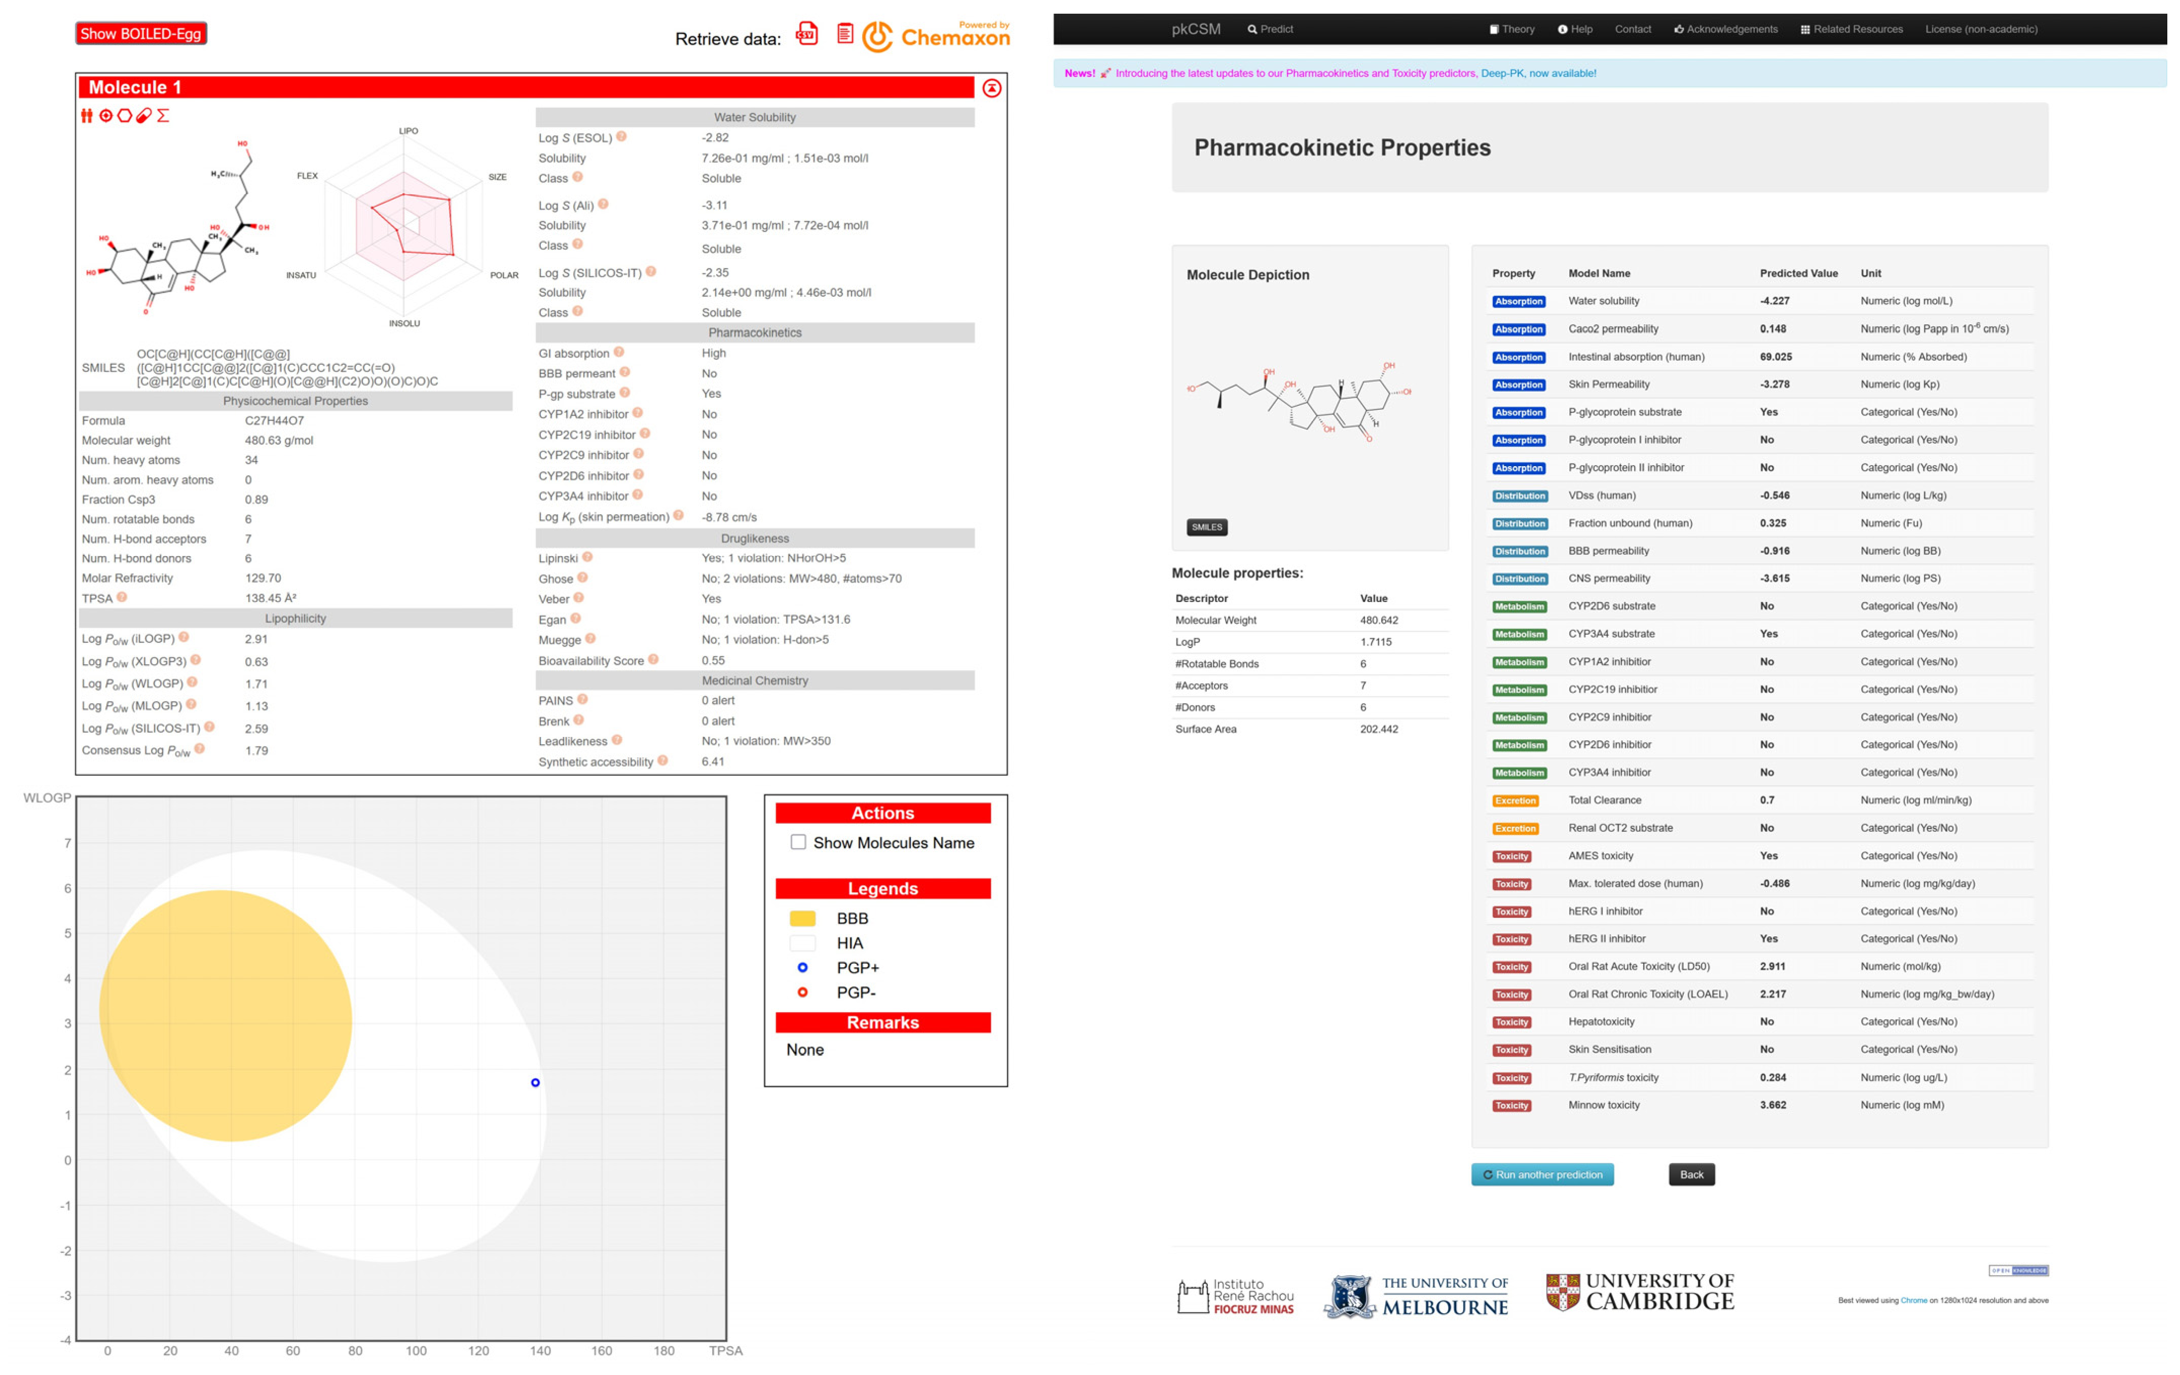Open help icon next to CYP1A2 inhibitor
Screen dimensions: 2180x1375
point(638,413)
